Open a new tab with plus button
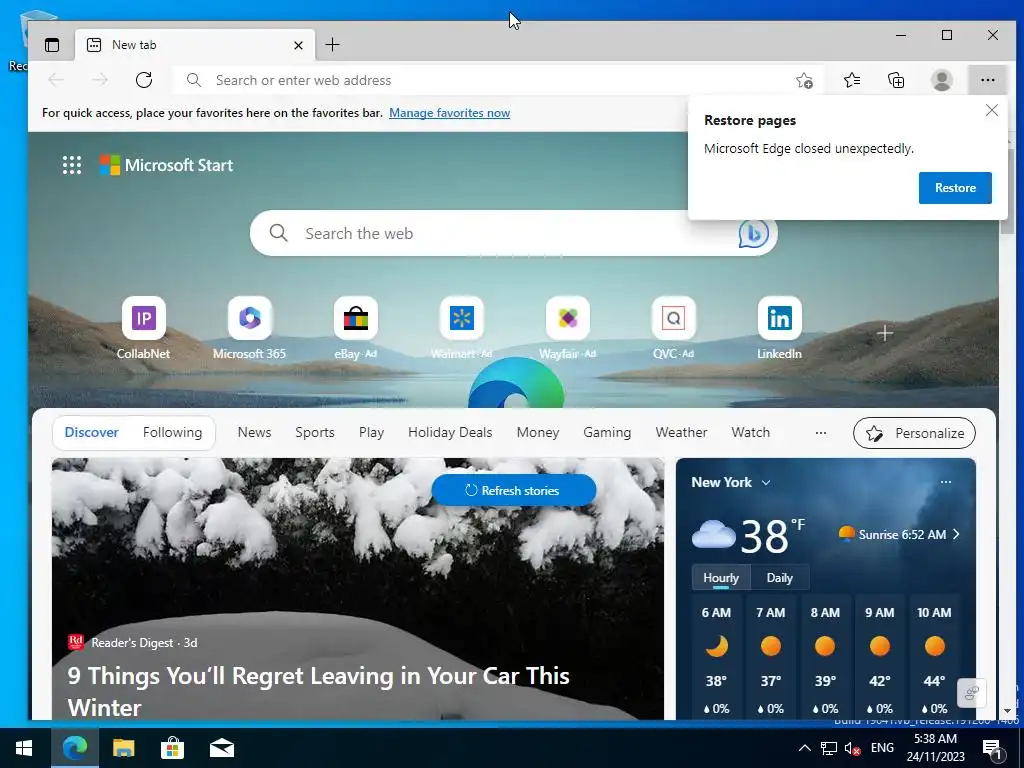This screenshot has height=768, width=1024. coord(332,44)
